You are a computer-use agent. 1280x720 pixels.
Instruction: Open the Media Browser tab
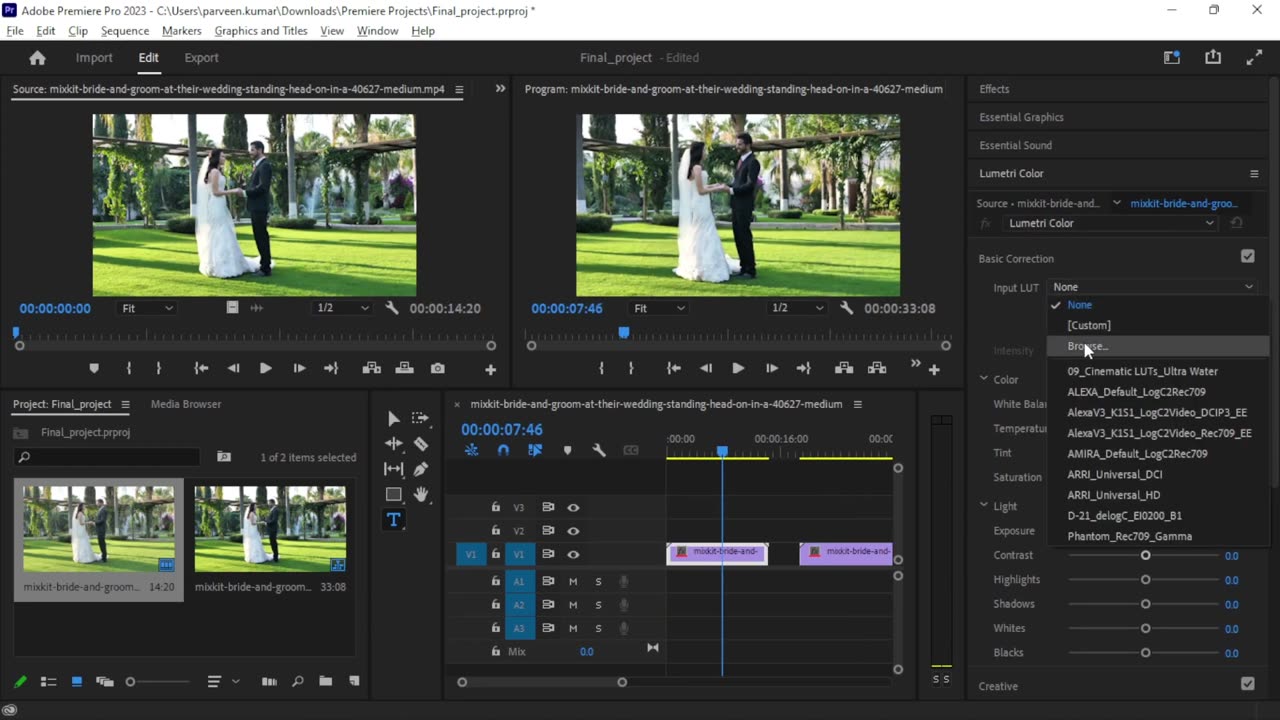tap(186, 404)
